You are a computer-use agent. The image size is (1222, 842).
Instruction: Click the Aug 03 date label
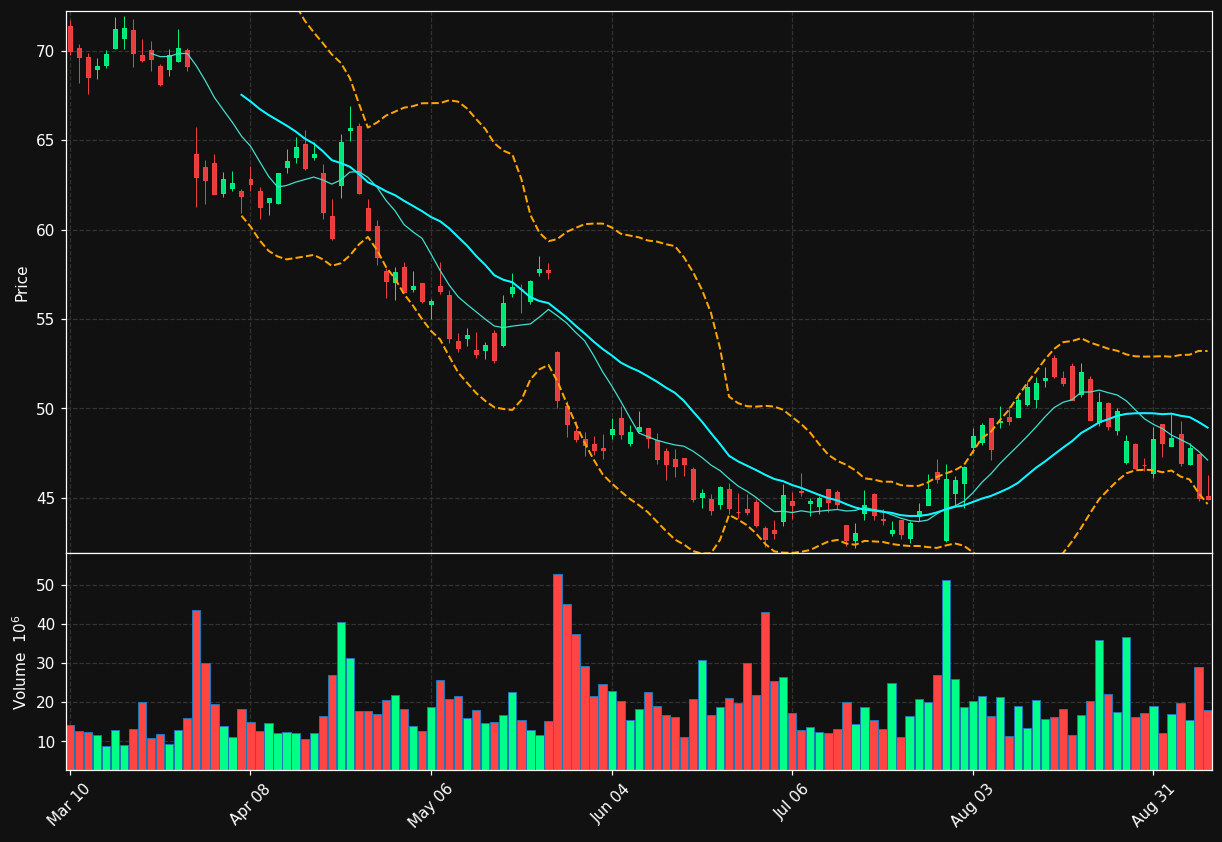click(971, 804)
